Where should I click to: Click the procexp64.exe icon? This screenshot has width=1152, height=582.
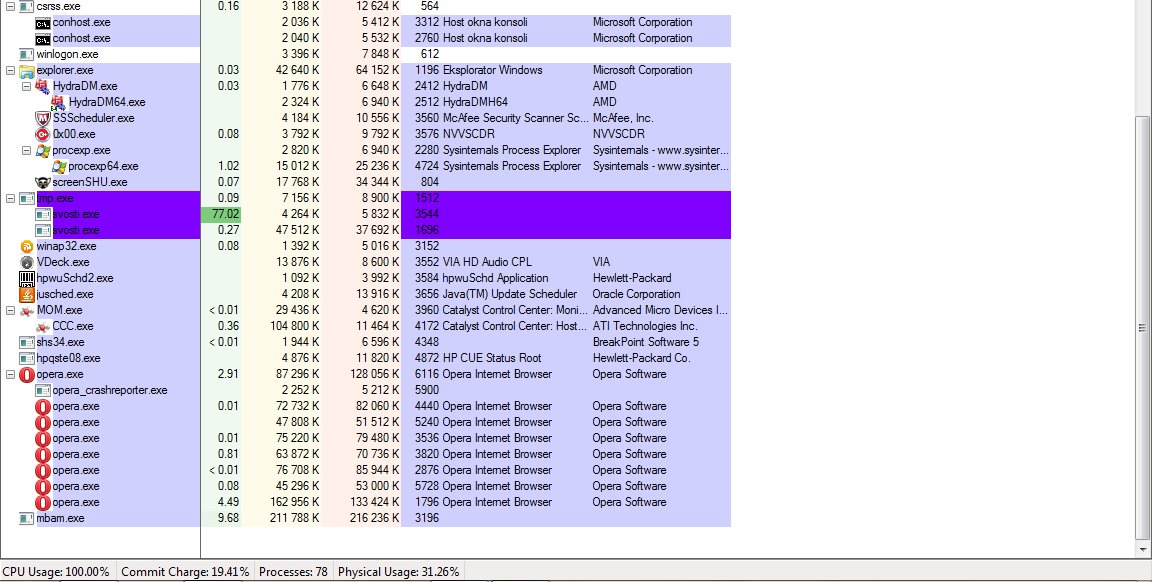59,167
